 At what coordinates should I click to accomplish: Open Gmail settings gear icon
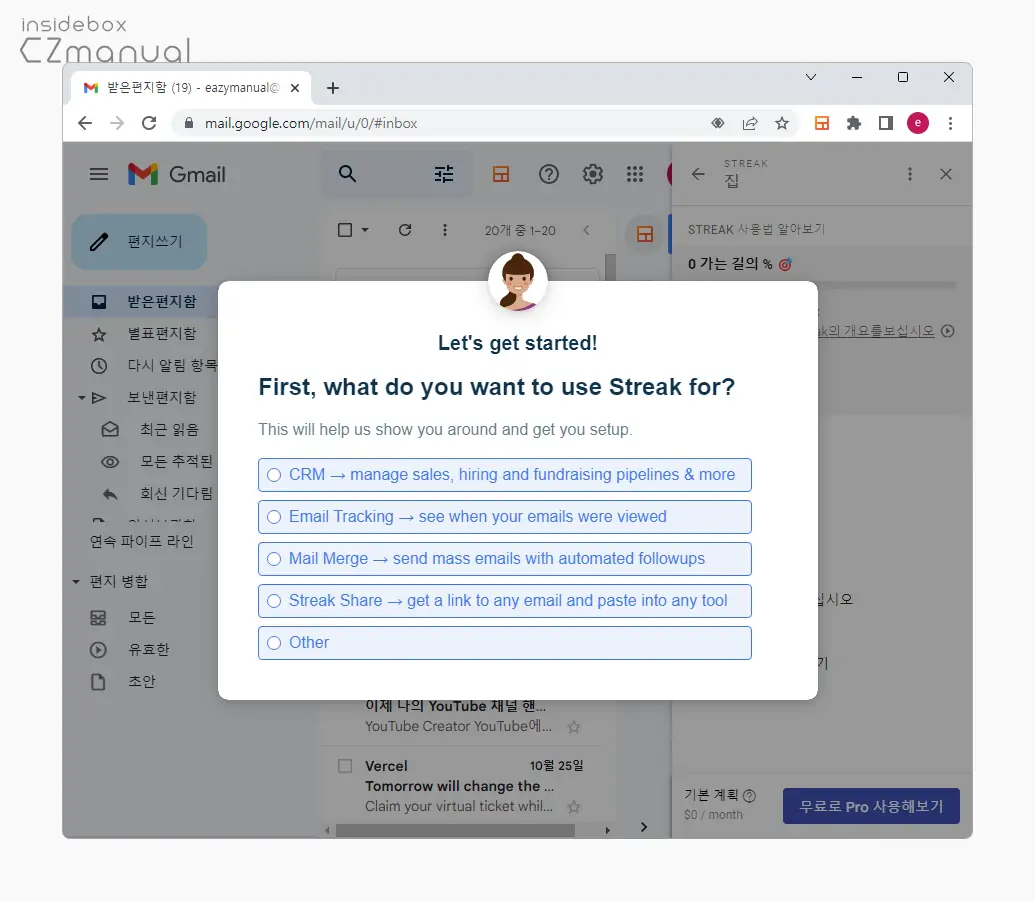pos(593,174)
